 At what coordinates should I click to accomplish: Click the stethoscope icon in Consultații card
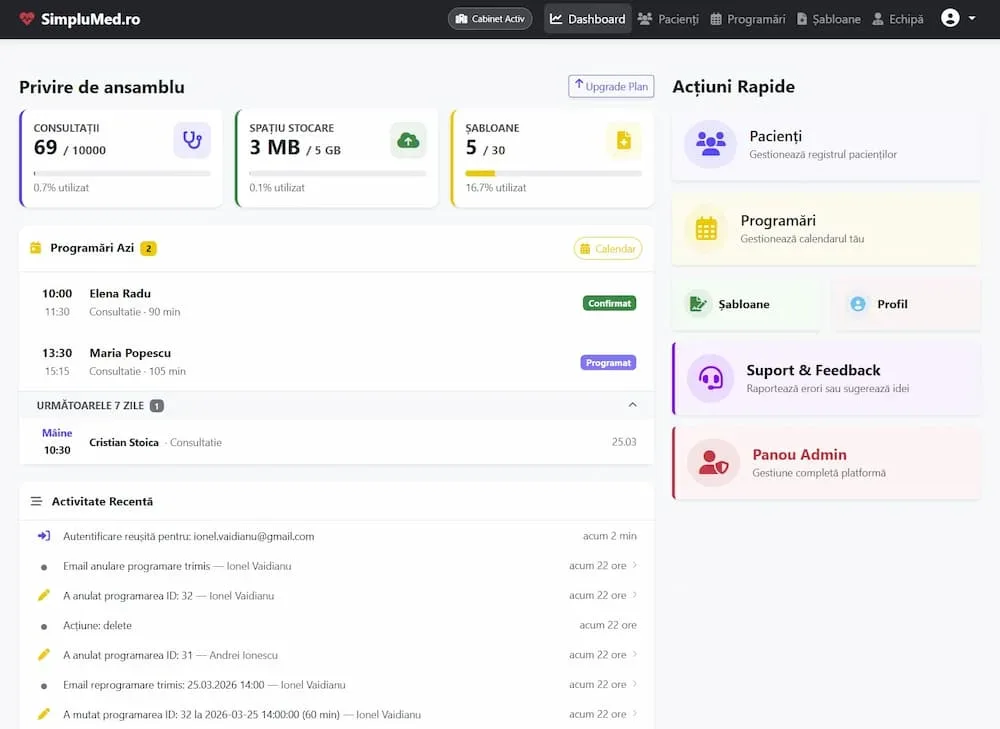pos(192,140)
